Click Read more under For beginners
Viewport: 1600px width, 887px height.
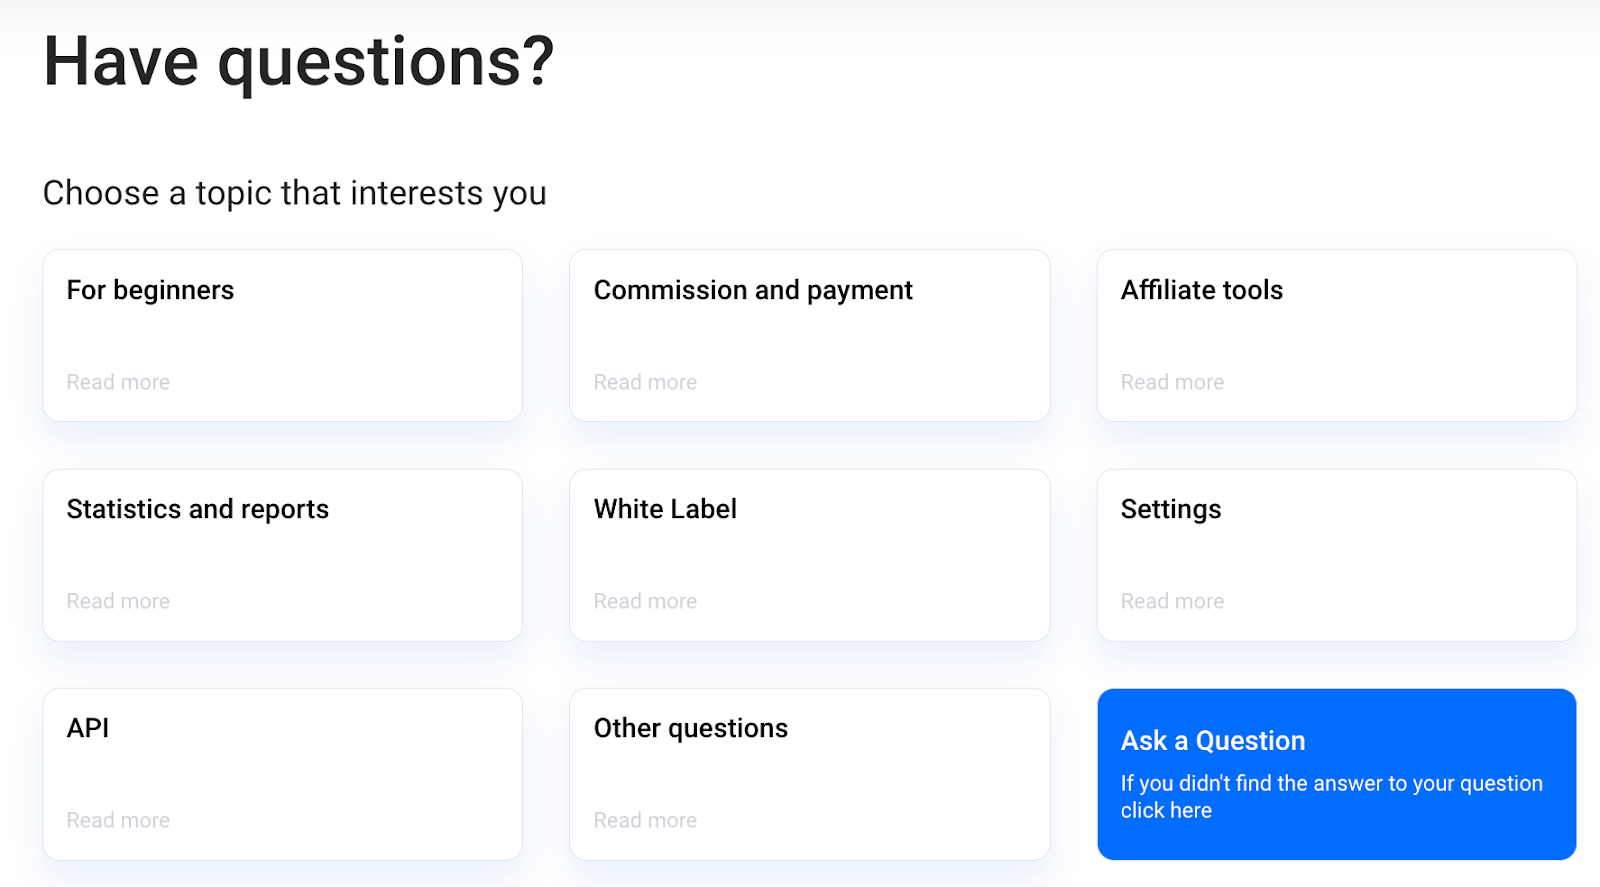[x=118, y=382]
